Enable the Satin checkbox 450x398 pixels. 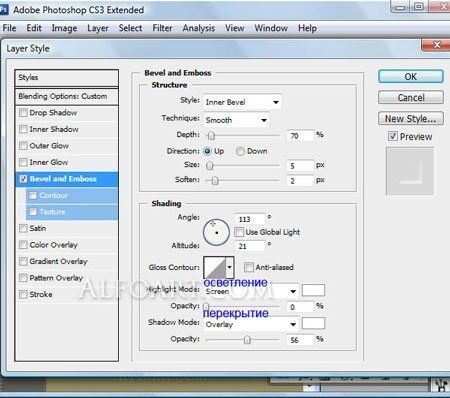23,228
